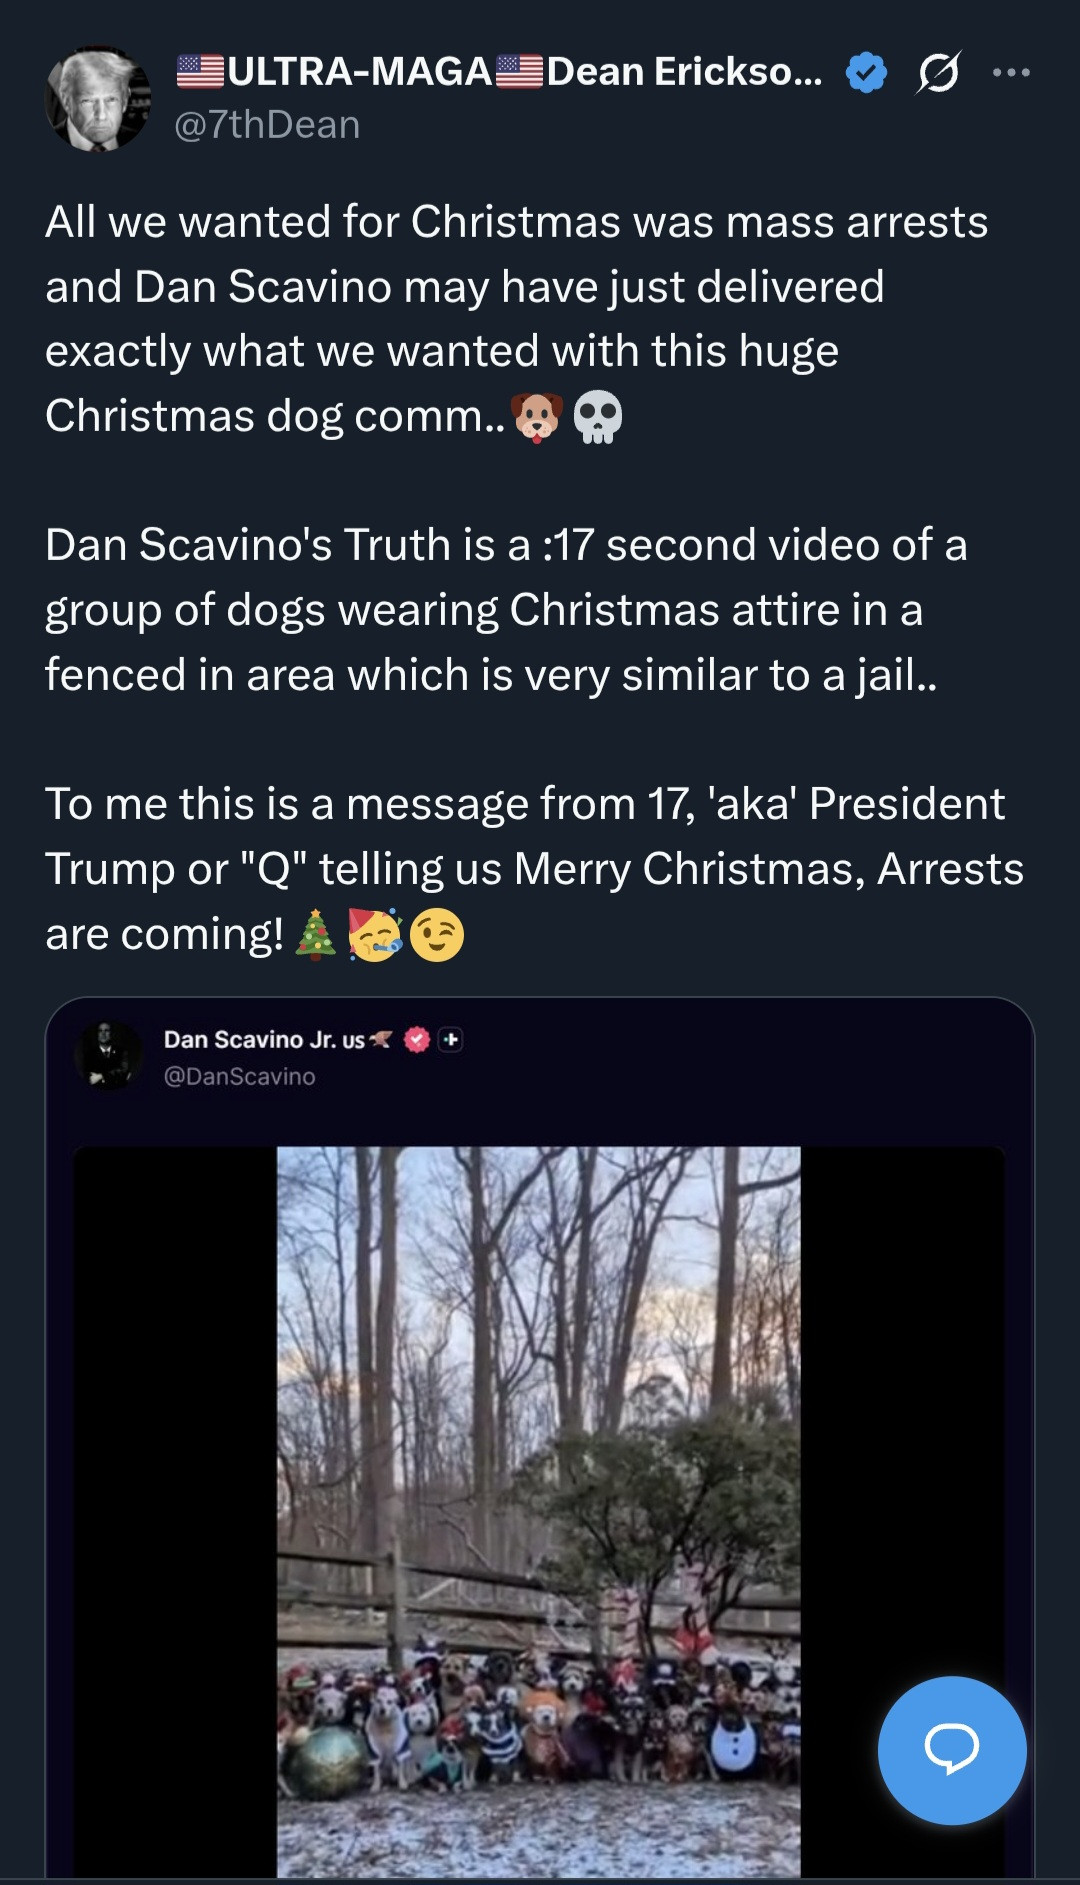The width and height of the screenshot is (1080, 1885).
Task: Tap the plus badge next to Dan Scavino
Action: point(451,1040)
